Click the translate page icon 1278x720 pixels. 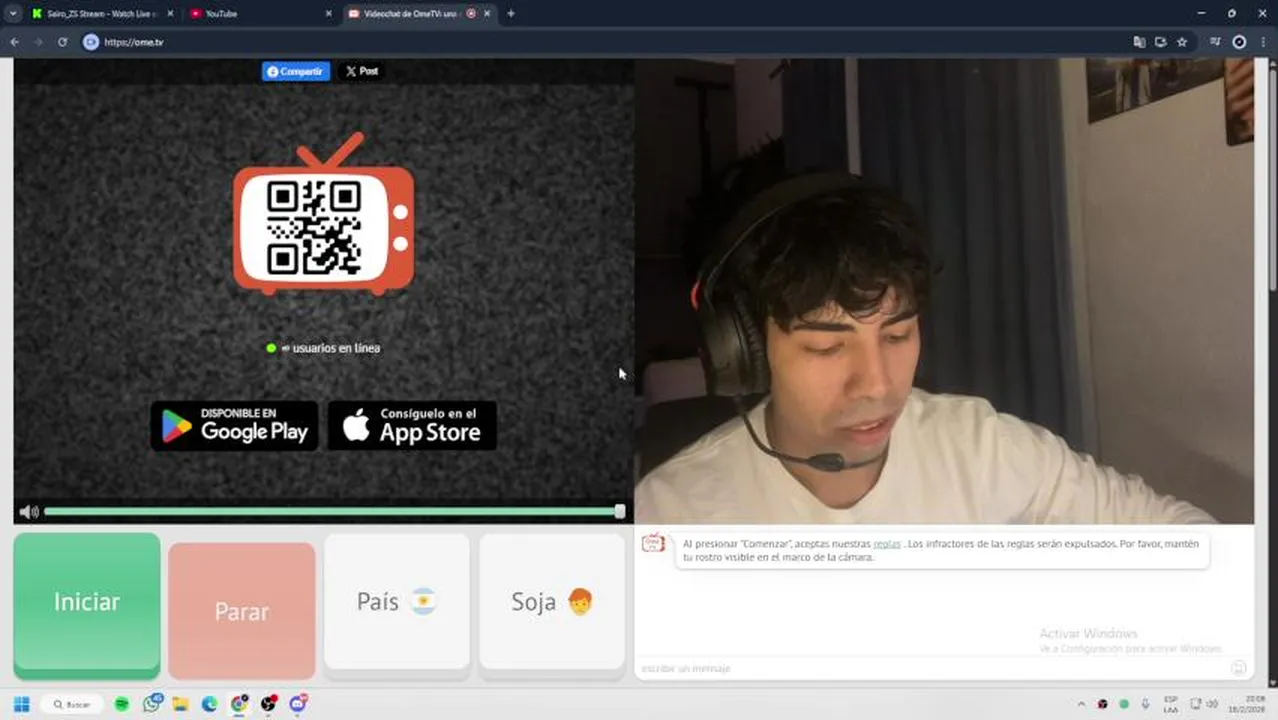coord(1139,42)
